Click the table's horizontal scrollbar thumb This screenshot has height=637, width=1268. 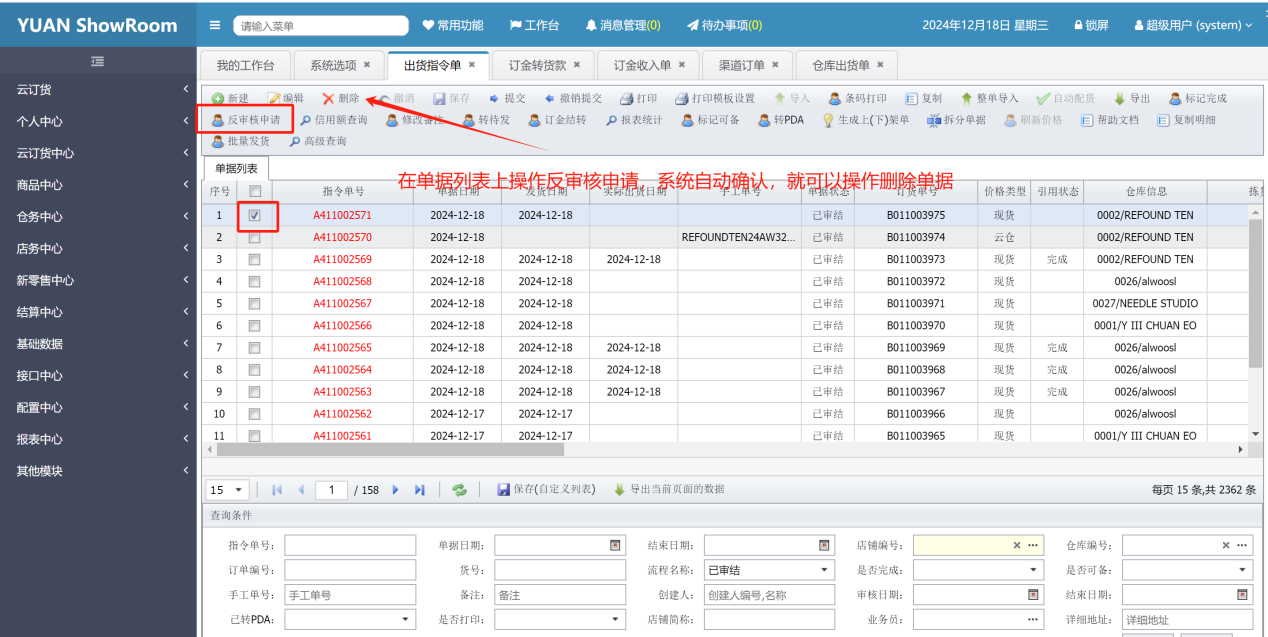click(390, 450)
